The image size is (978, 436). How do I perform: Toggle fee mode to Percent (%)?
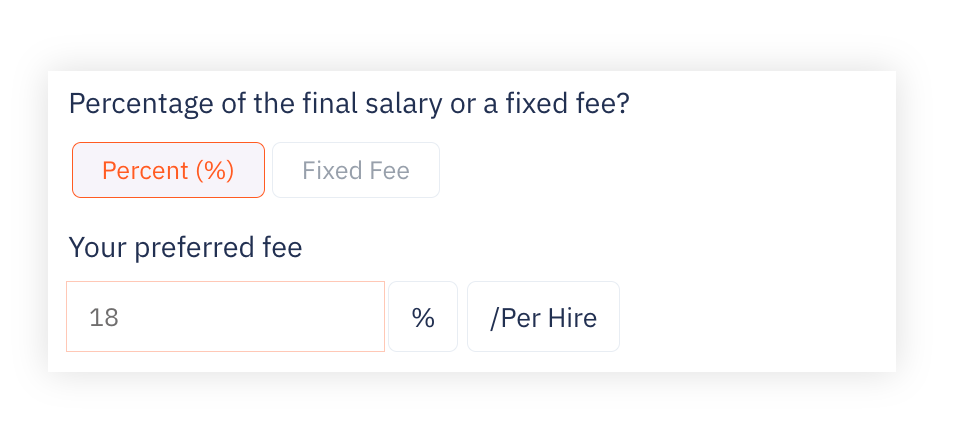[x=168, y=170]
